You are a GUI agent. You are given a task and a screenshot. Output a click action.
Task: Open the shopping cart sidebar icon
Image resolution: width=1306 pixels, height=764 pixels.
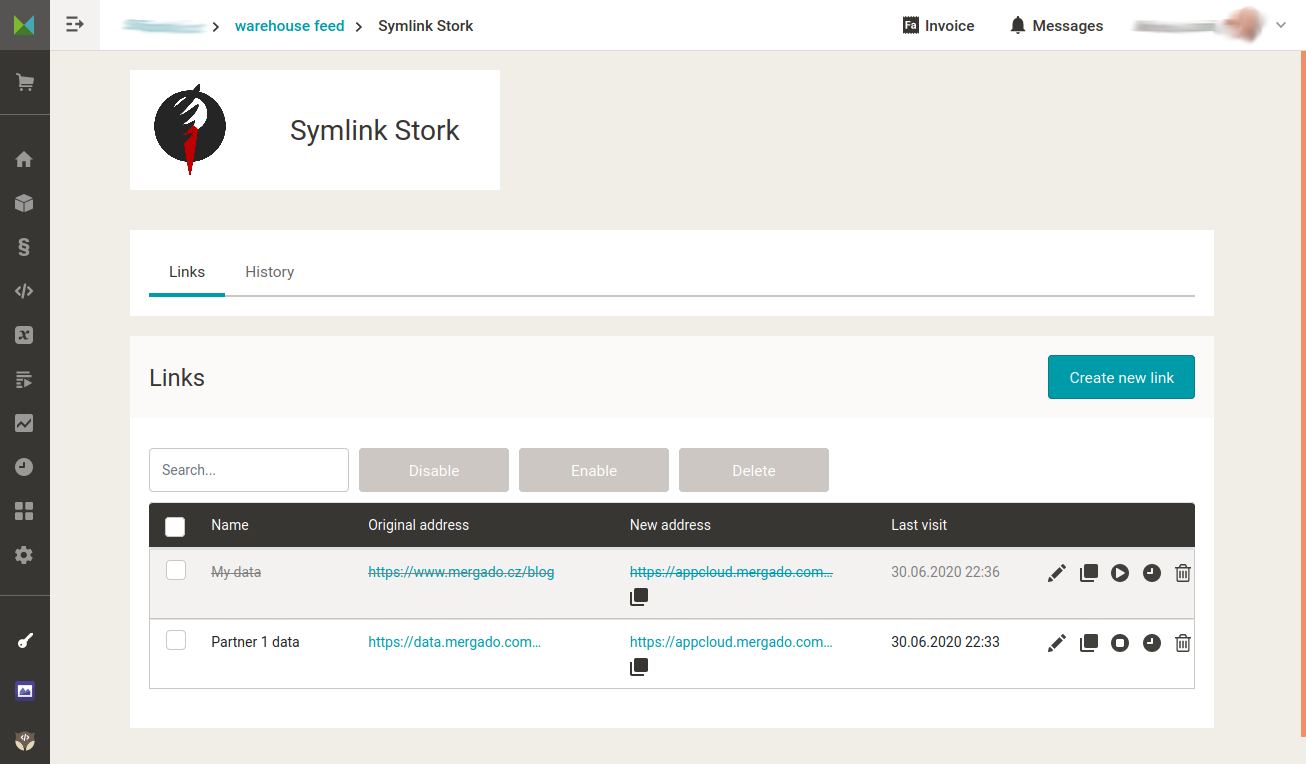click(x=24, y=83)
